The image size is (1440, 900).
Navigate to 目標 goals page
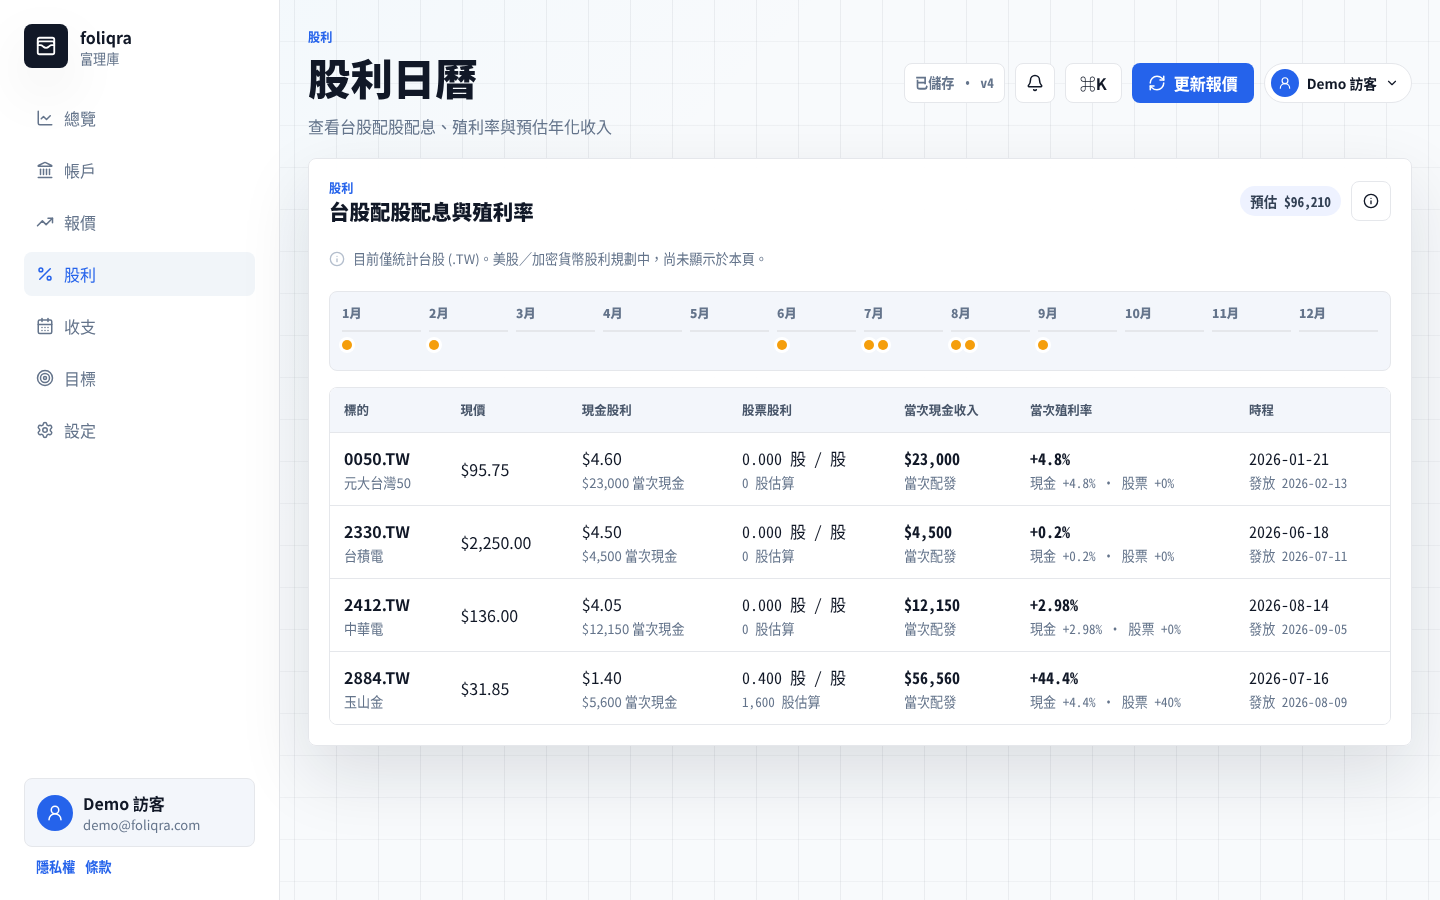tap(139, 378)
